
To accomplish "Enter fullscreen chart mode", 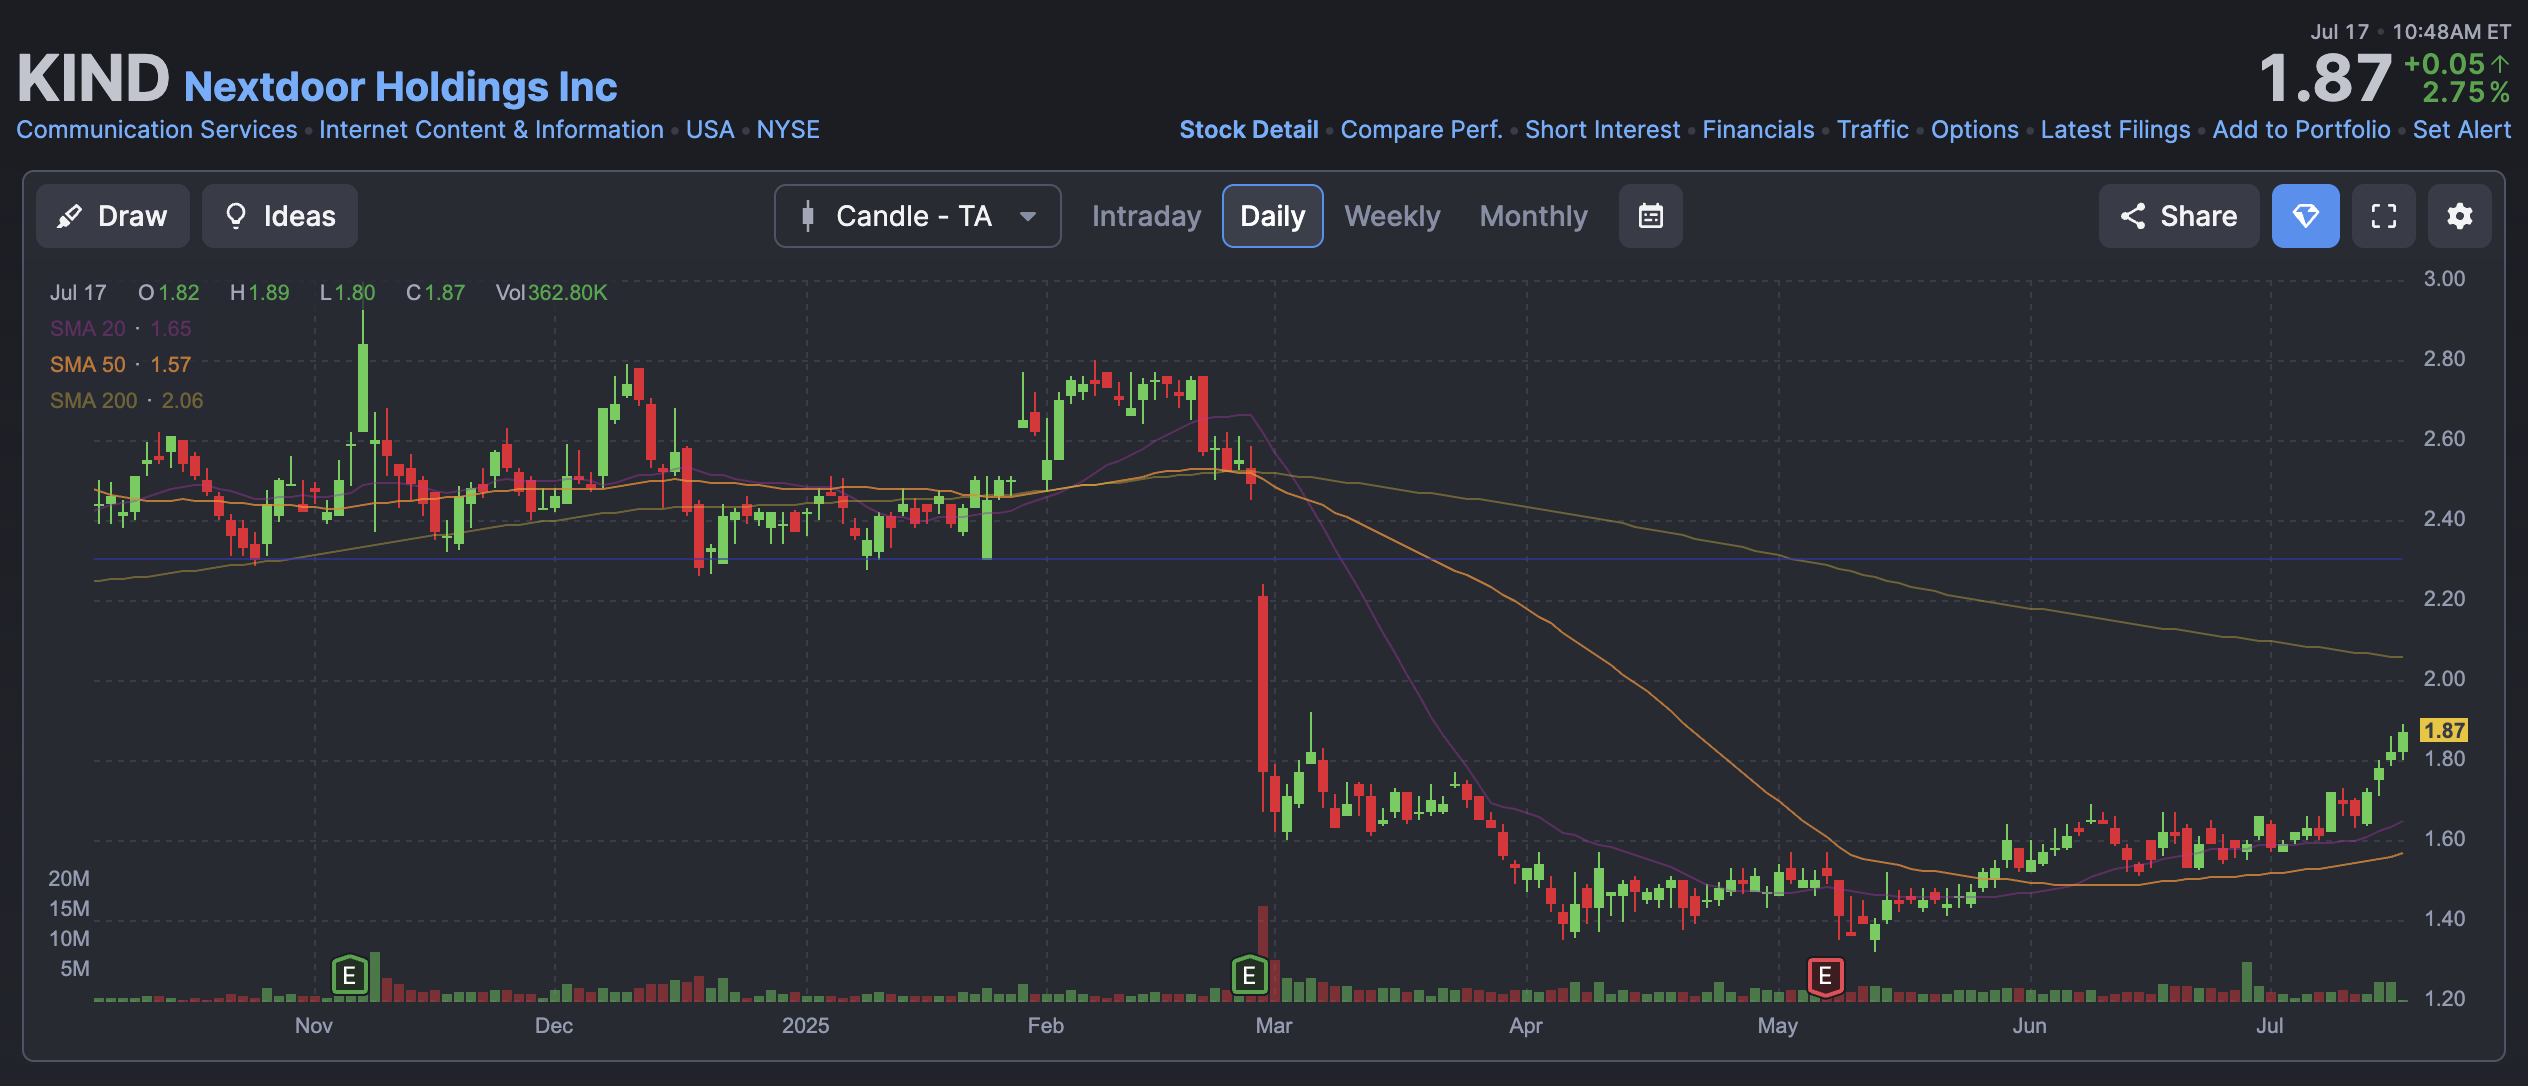I will (x=2383, y=216).
